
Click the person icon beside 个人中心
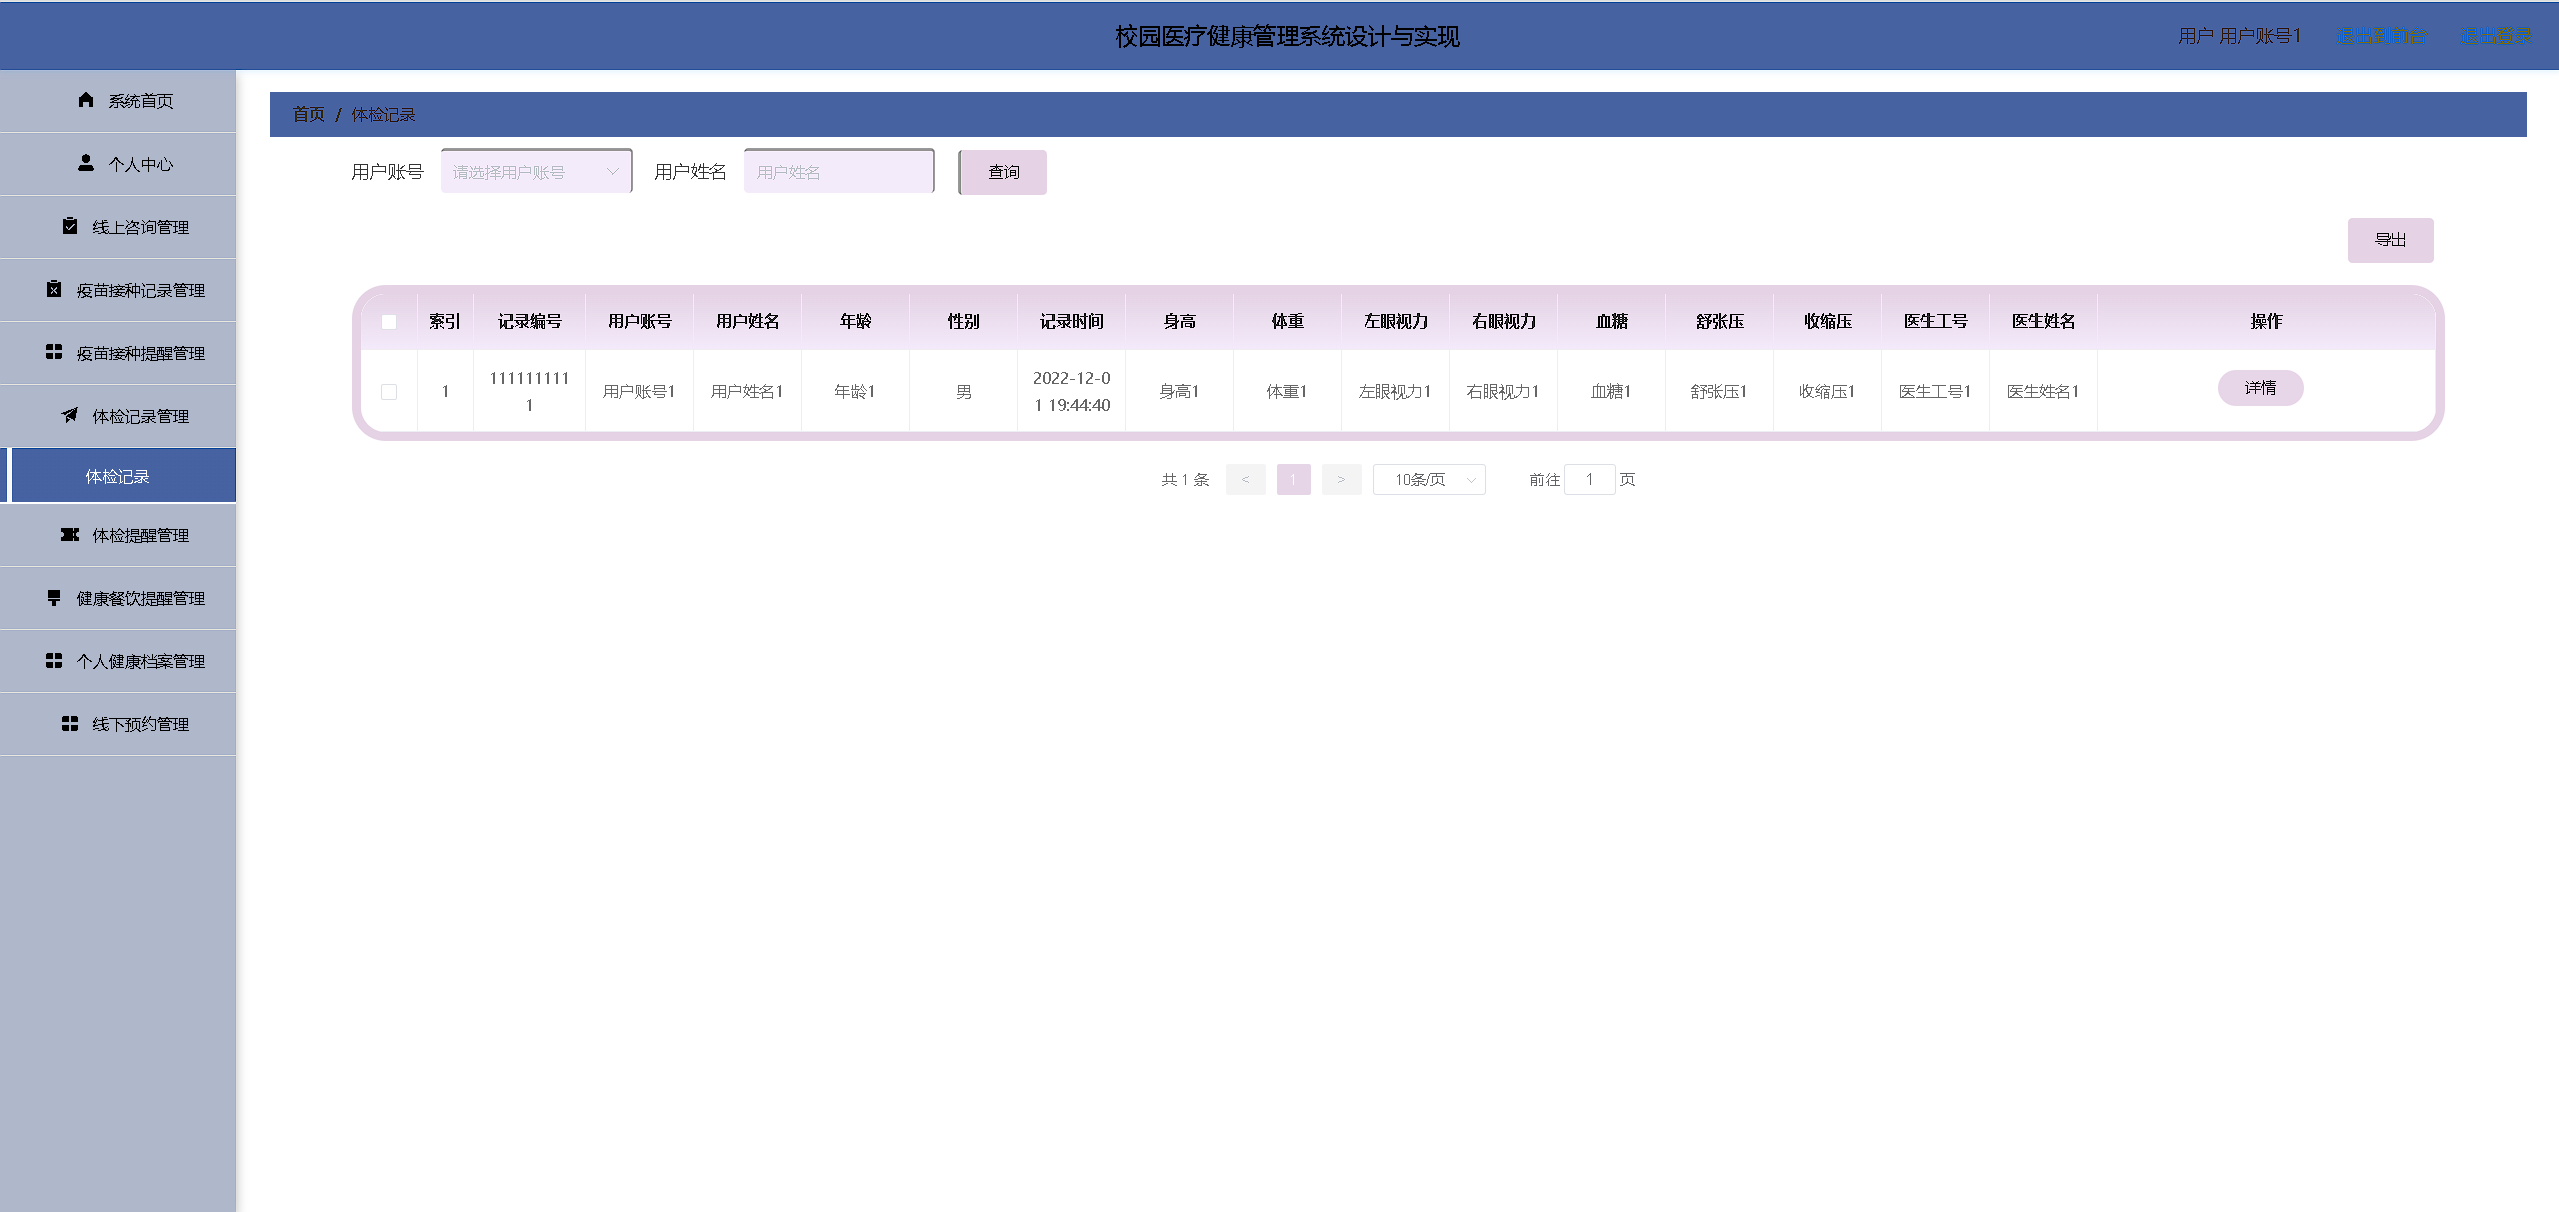pos(86,163)
